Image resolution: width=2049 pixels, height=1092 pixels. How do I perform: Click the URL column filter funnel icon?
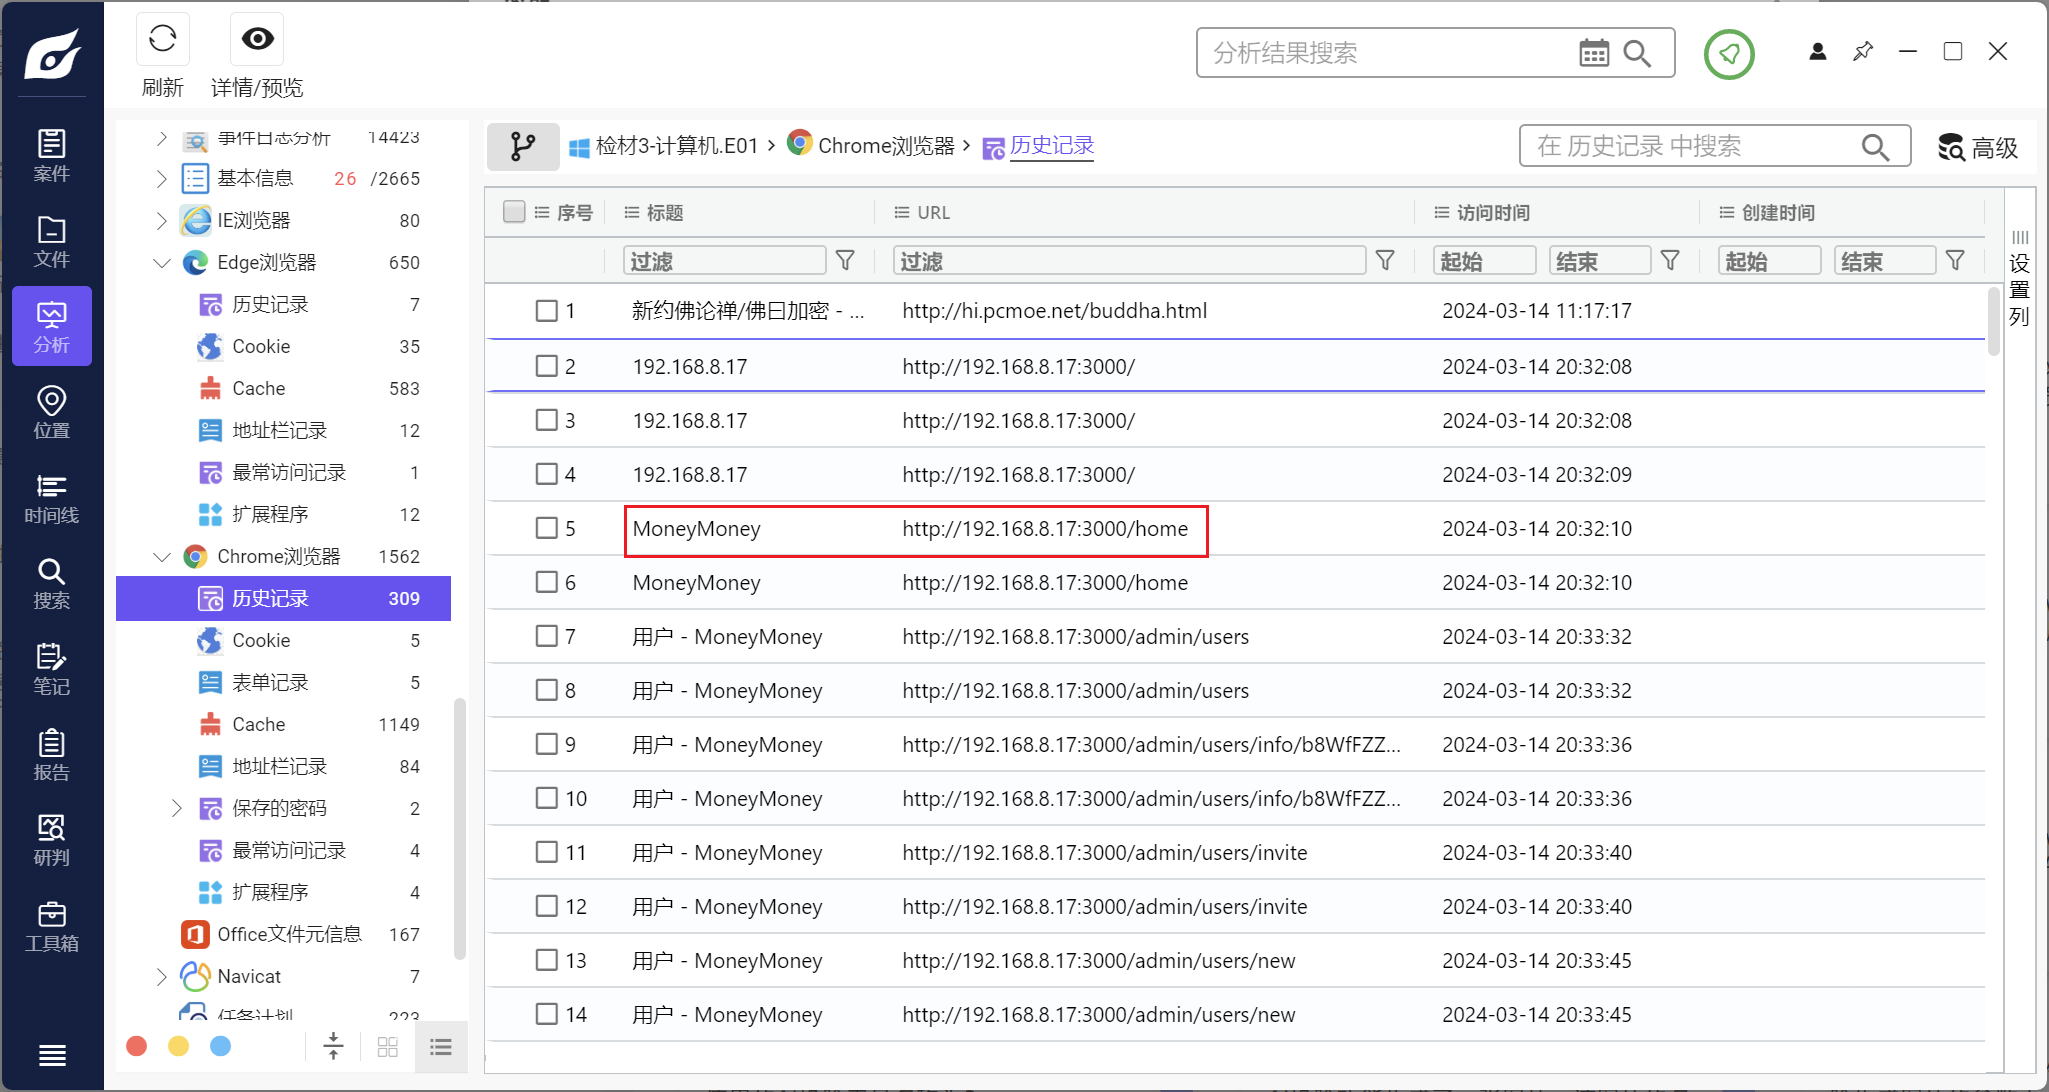point(1385,260)
